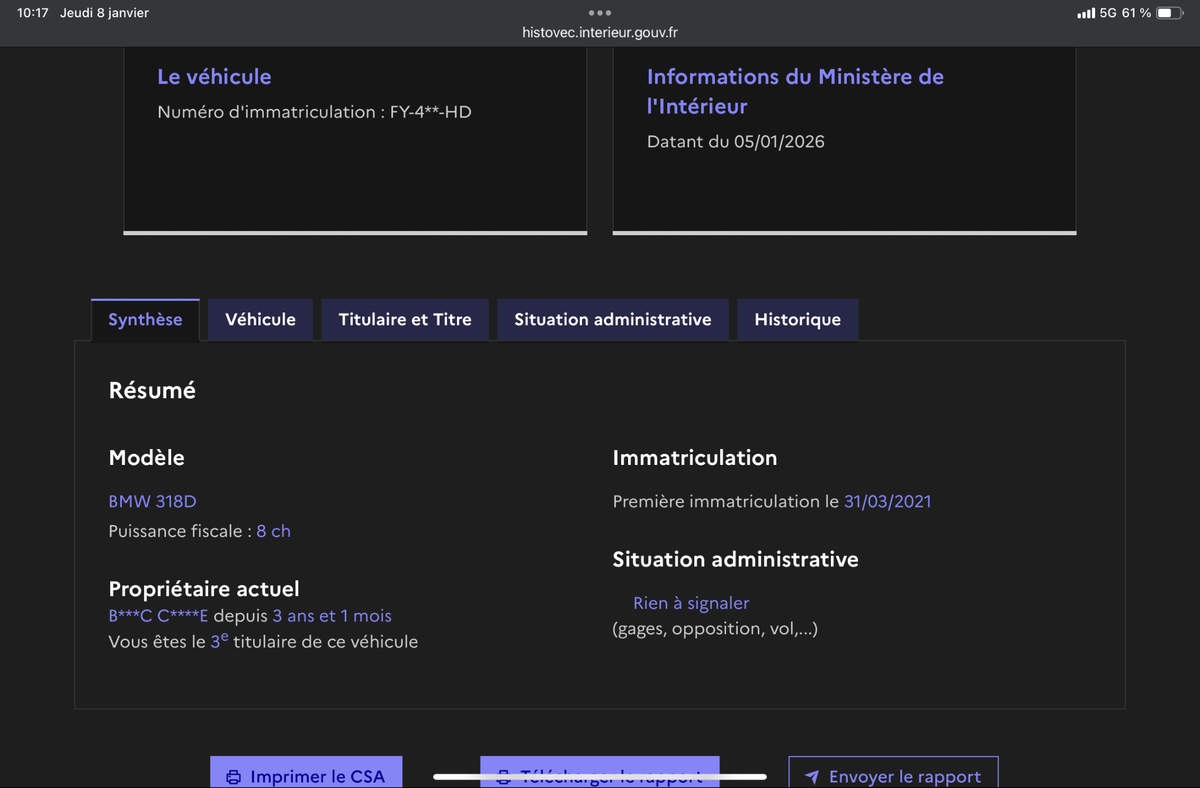Click the Résumé heading
The image size is (1200, 788).
click(x=152, y=391)
